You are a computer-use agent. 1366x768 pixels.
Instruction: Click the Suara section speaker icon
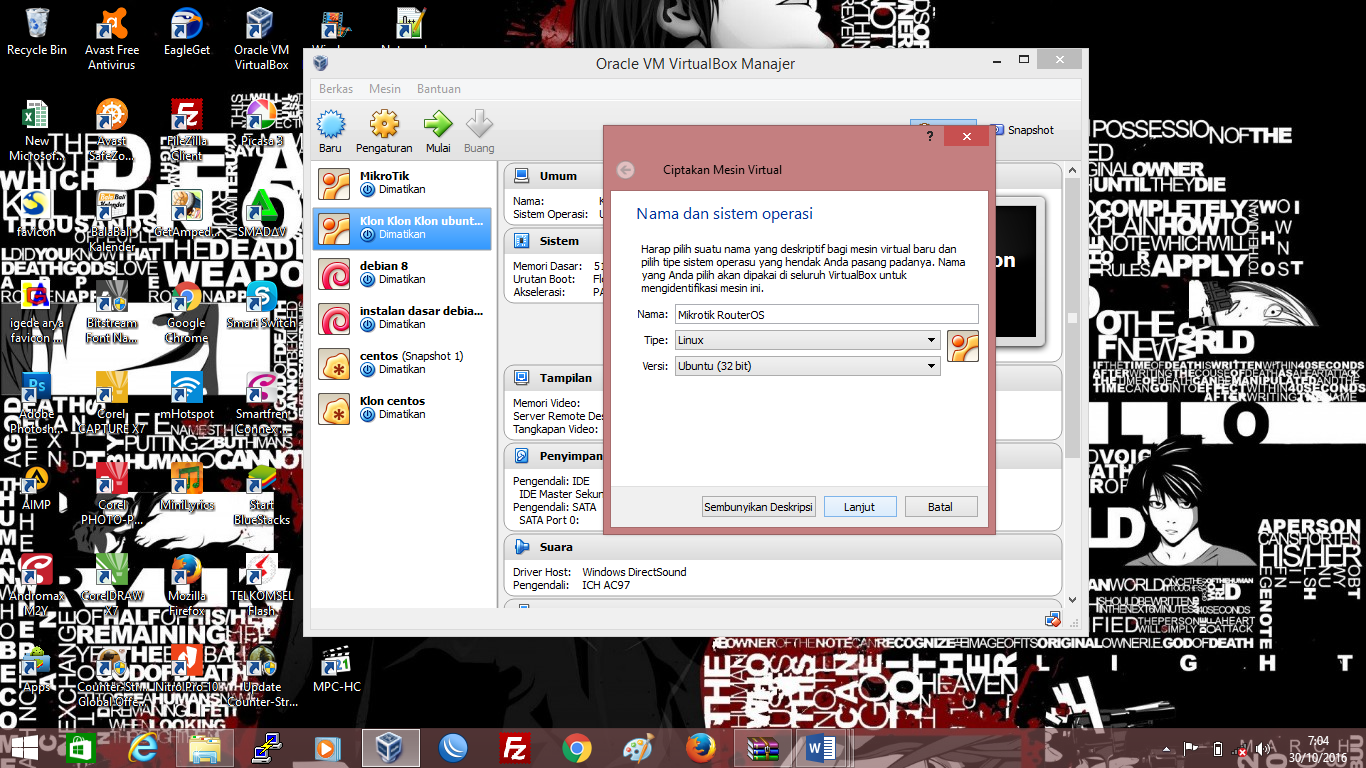(521, 547)
